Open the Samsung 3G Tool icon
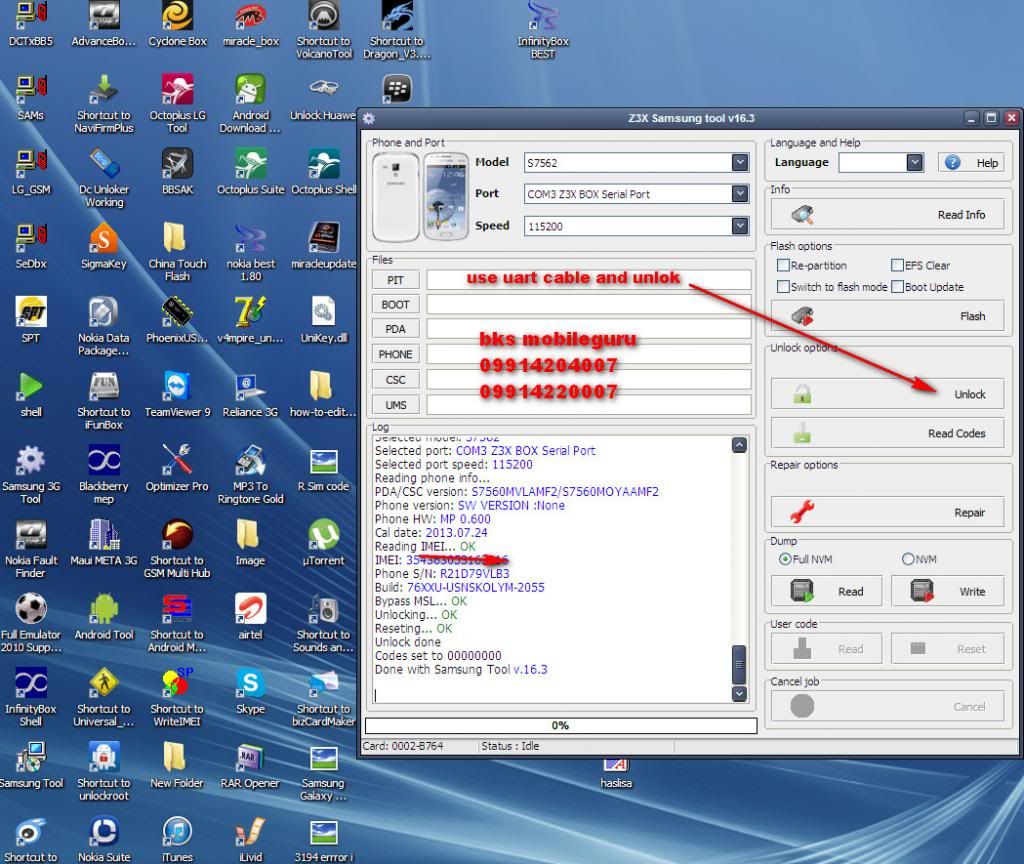The width and height of the screenshot is (1024, 864). (x=31, y=474)
